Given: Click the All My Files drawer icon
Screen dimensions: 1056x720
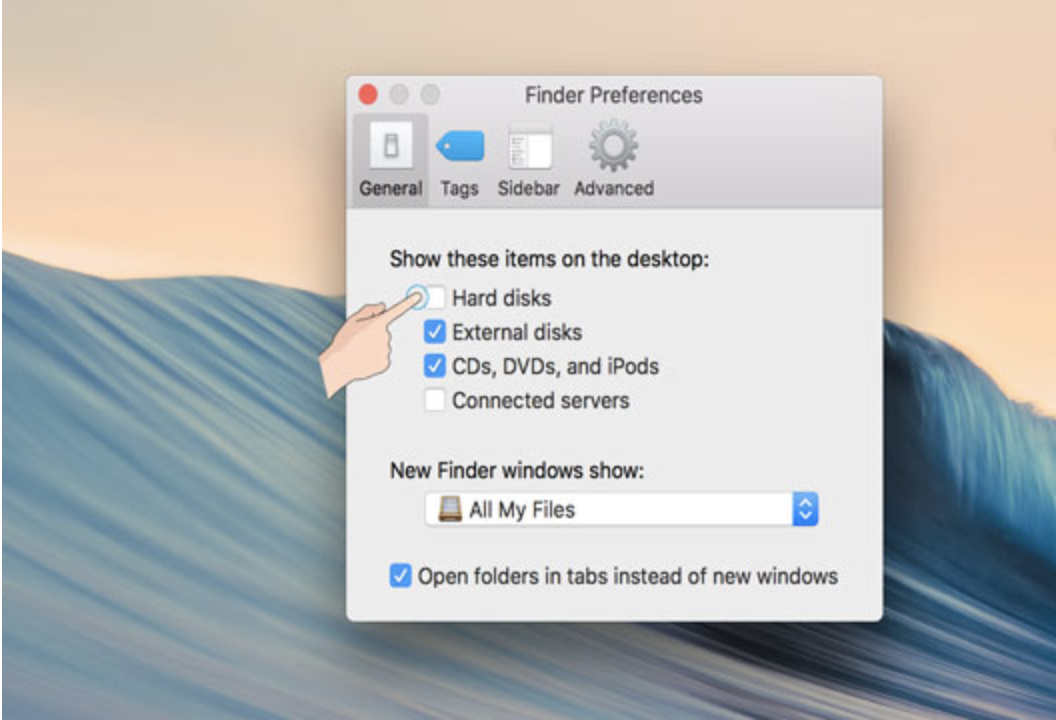Looking at the screenshot, I should [x=450, y=509].
